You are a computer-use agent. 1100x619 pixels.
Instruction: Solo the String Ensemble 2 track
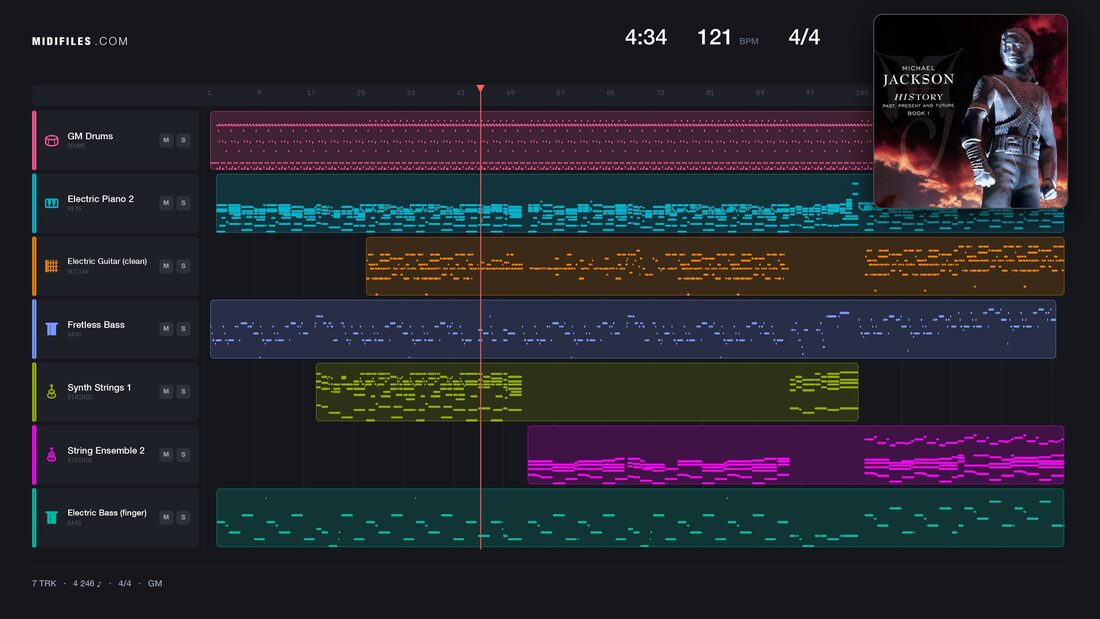point(183,454)
